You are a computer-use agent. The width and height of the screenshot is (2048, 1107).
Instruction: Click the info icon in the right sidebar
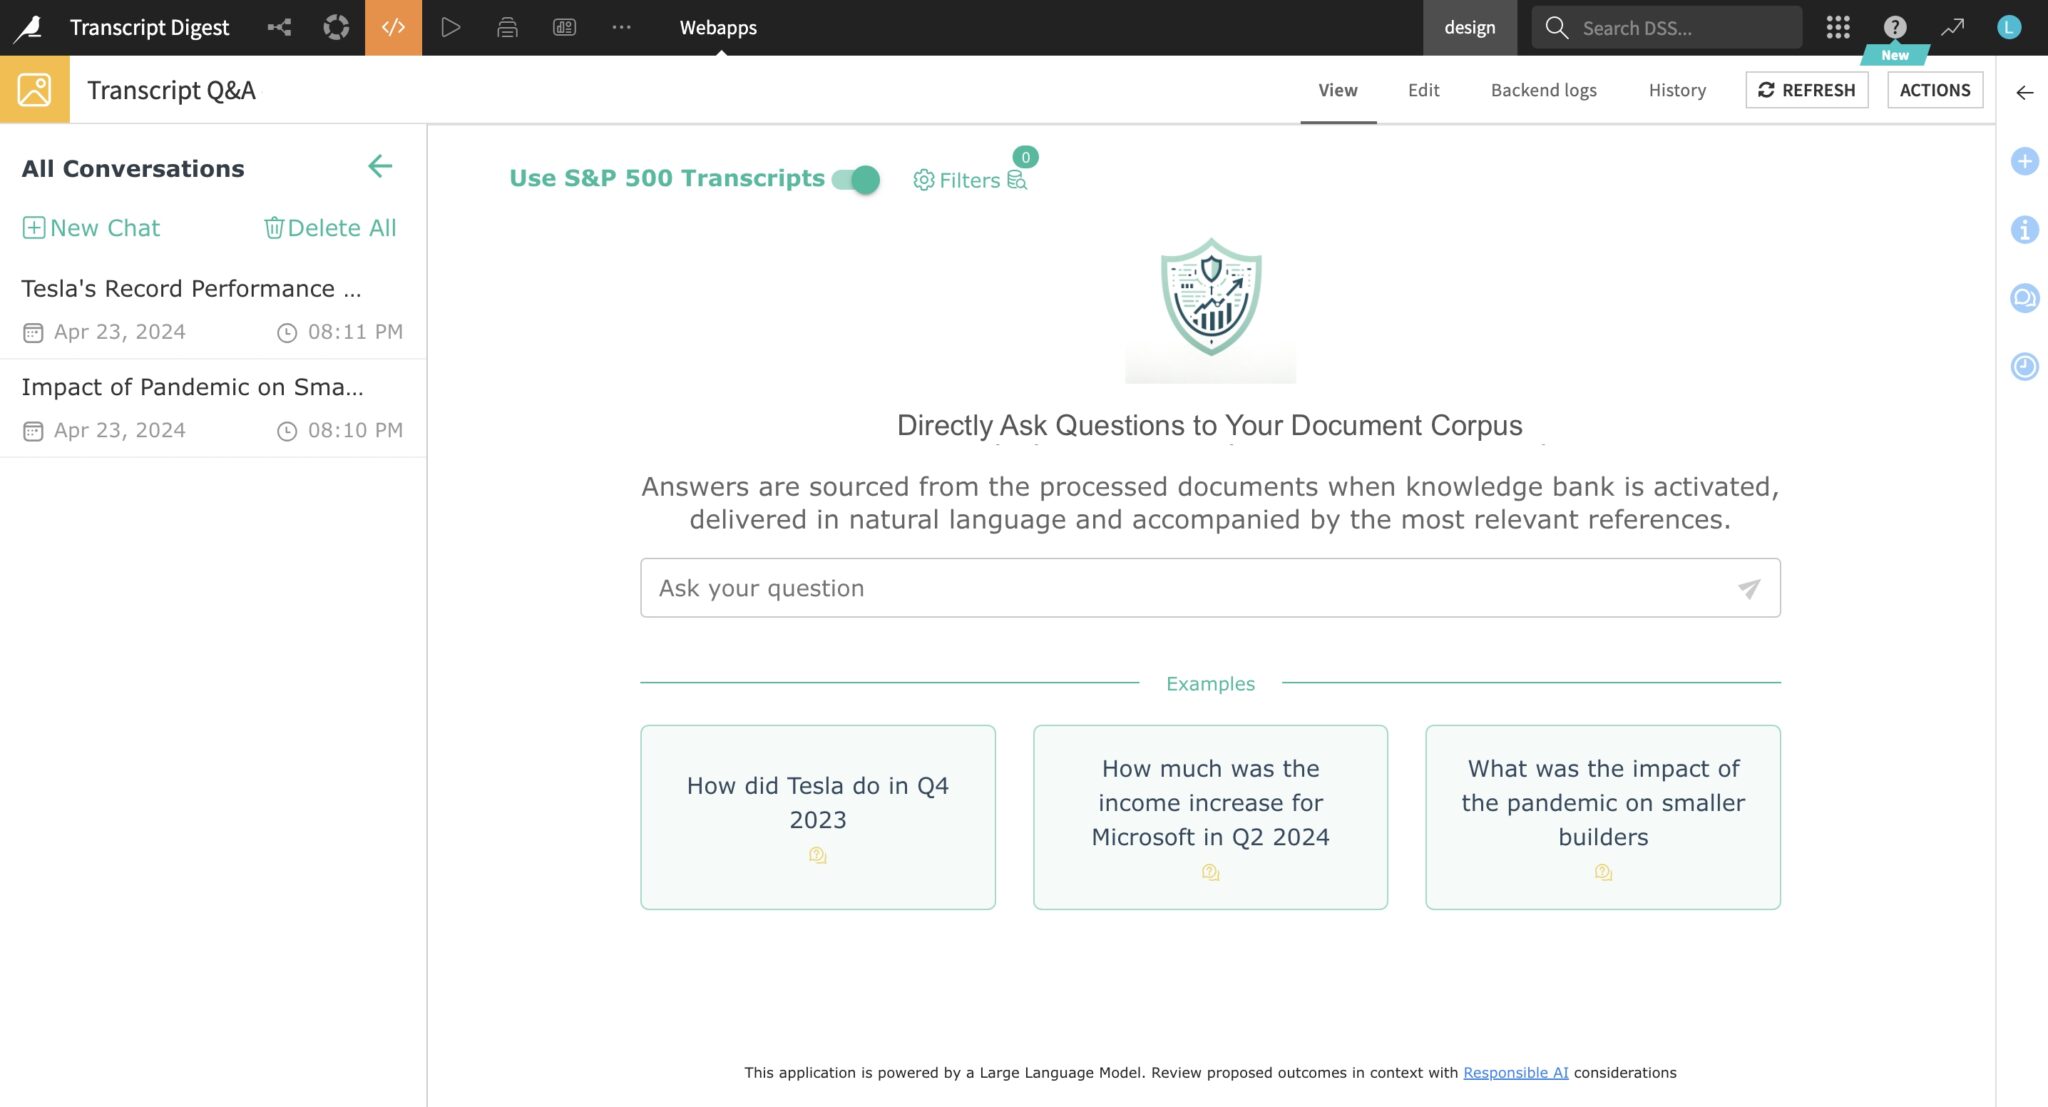(2024, 230)
